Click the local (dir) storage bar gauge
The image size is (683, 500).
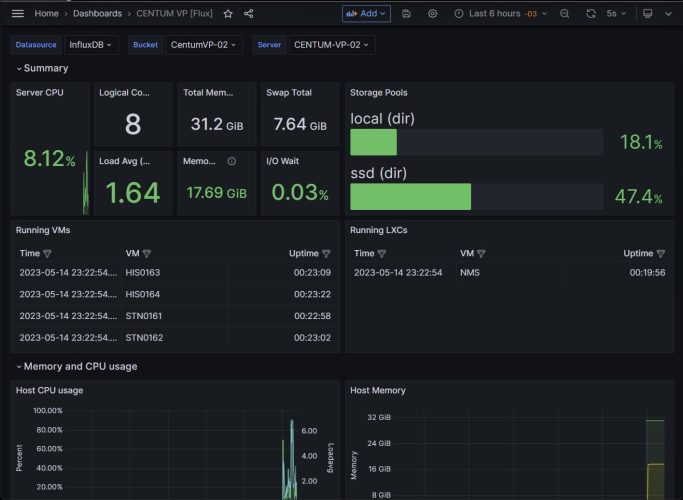(x=477, y=142)
